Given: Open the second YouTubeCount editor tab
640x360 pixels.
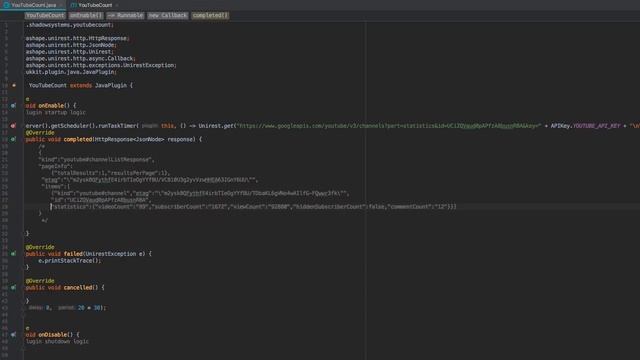Looking at the screenshot, I should (x=94, y=5).
